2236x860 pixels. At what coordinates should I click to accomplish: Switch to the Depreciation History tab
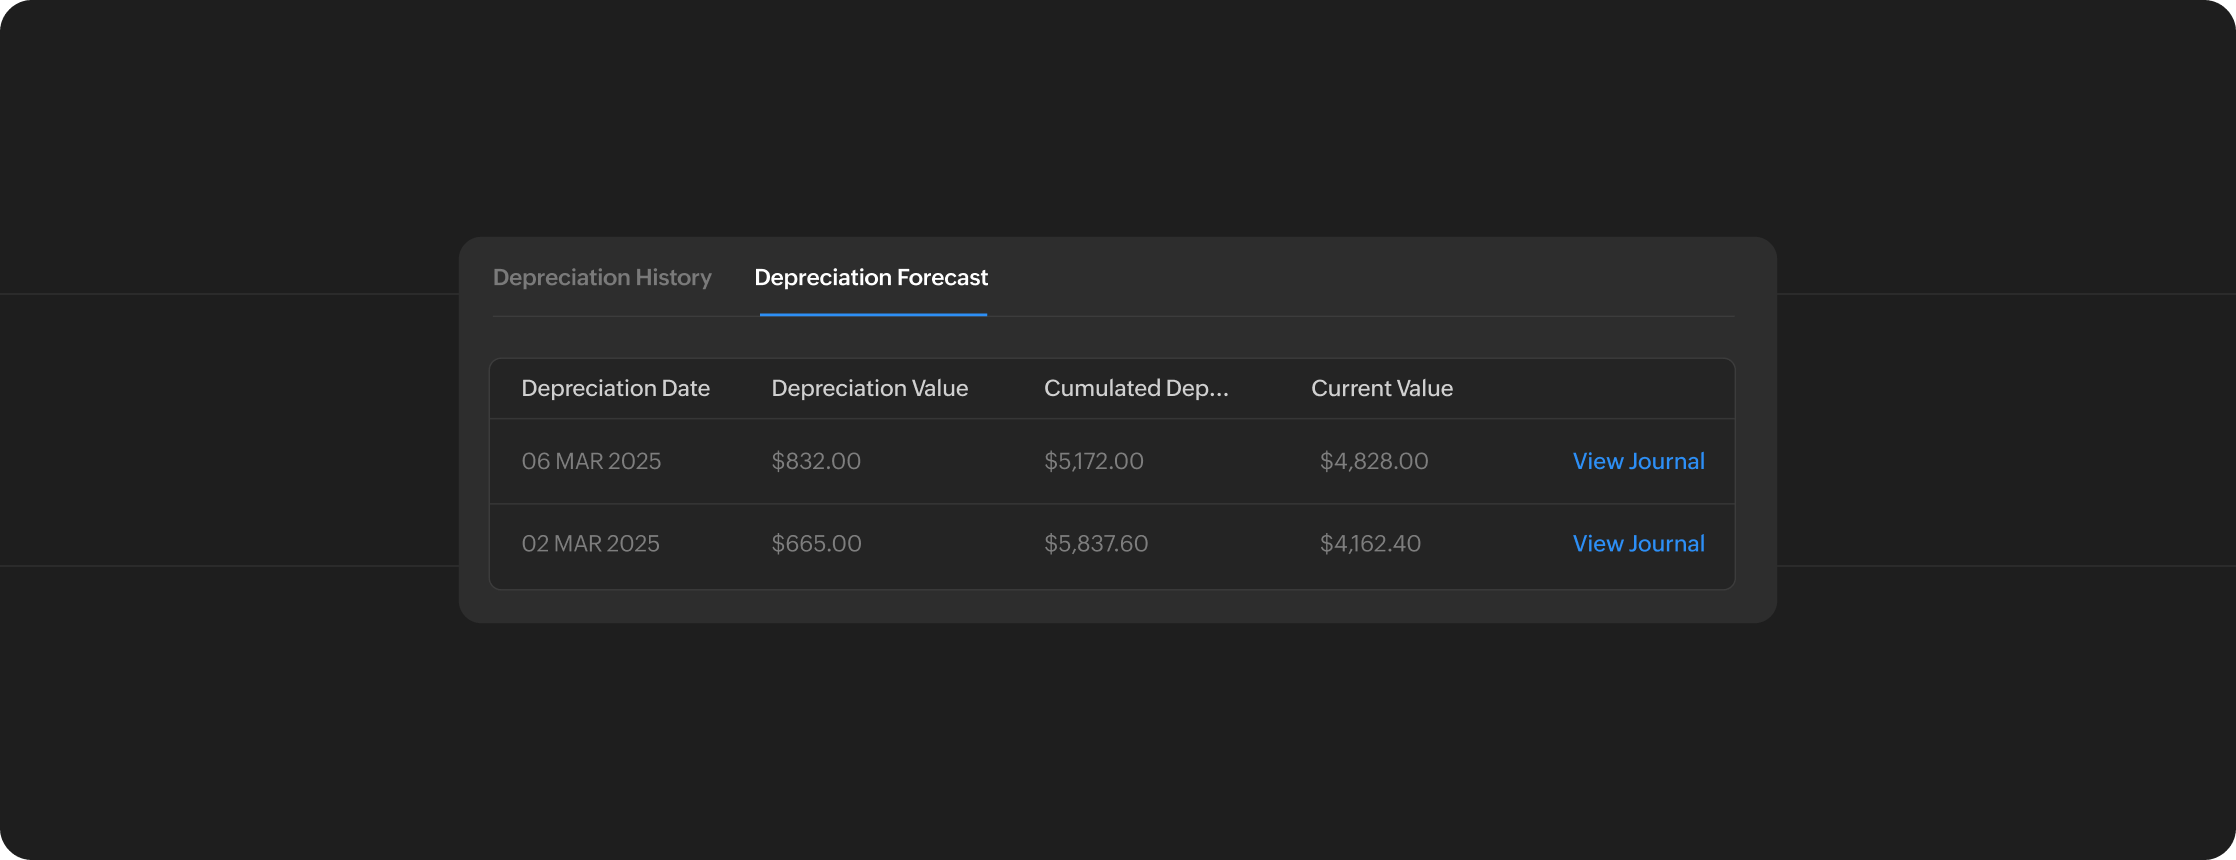pyautogui.click(x=602, y=278)
